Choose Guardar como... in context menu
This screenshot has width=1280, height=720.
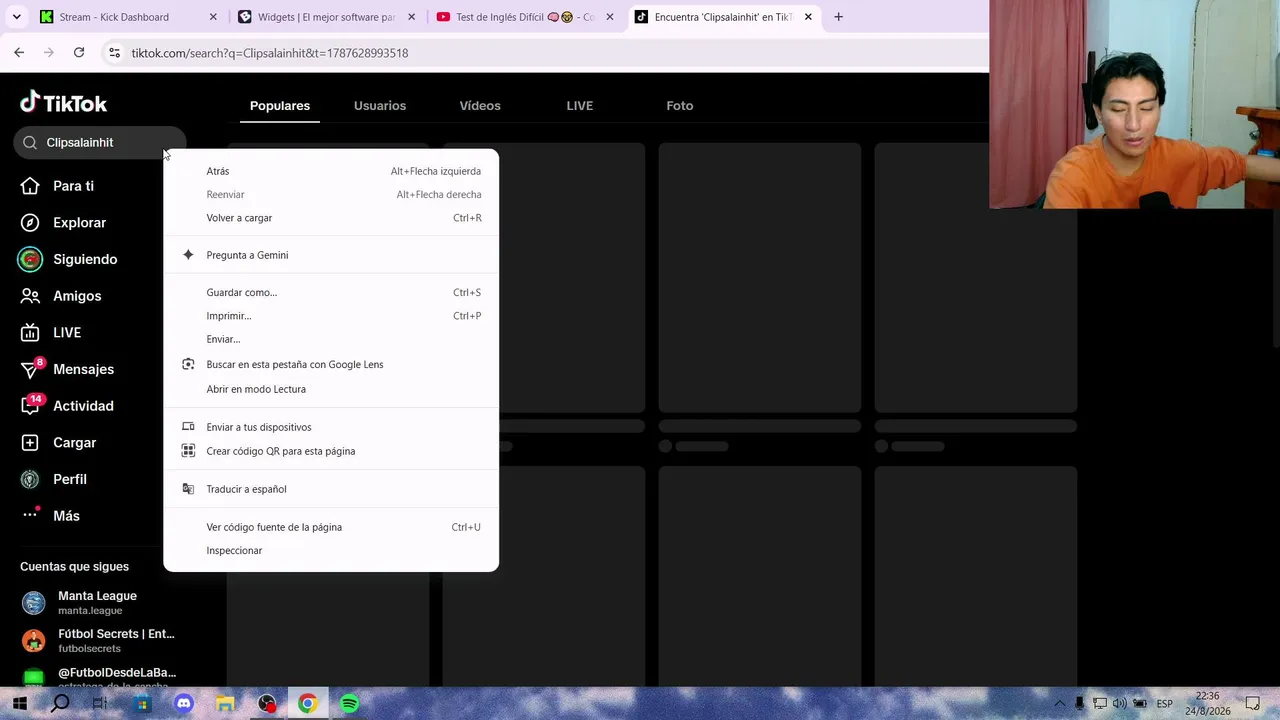click(x=331, y=293)
